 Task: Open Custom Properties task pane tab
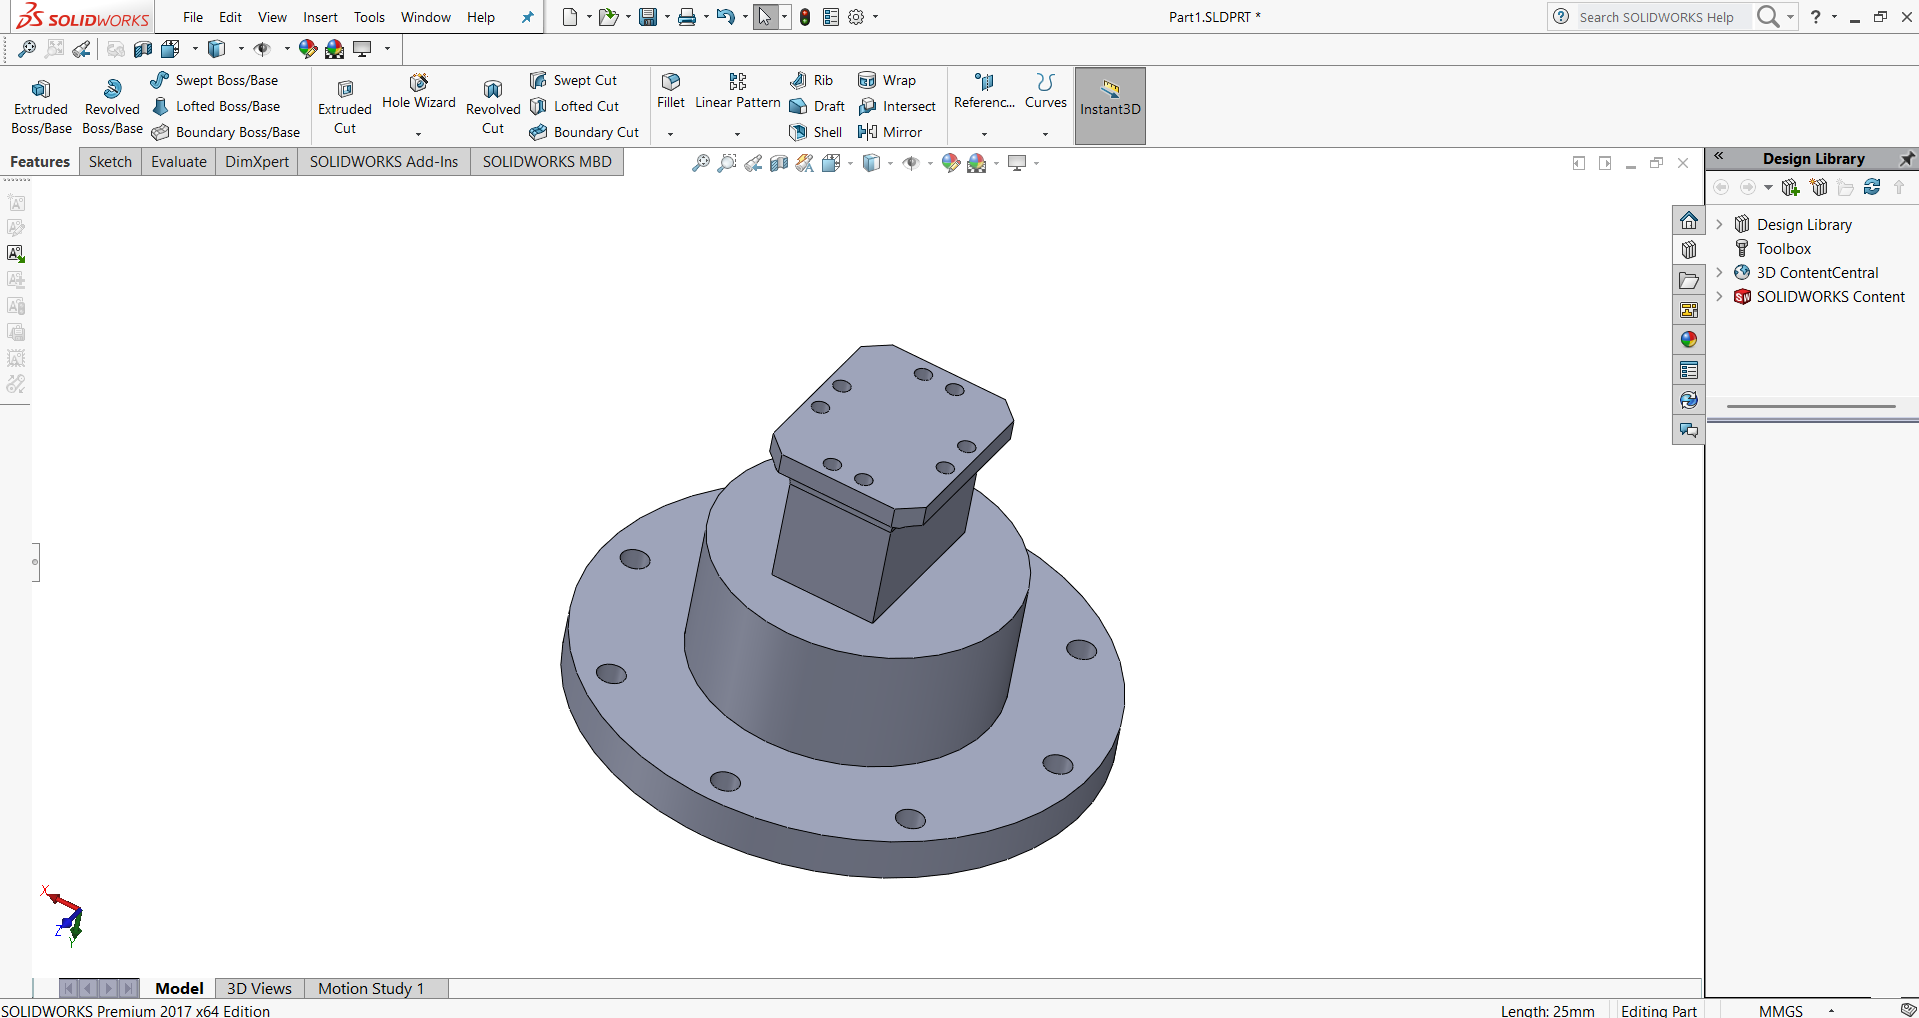point(1689,370)
